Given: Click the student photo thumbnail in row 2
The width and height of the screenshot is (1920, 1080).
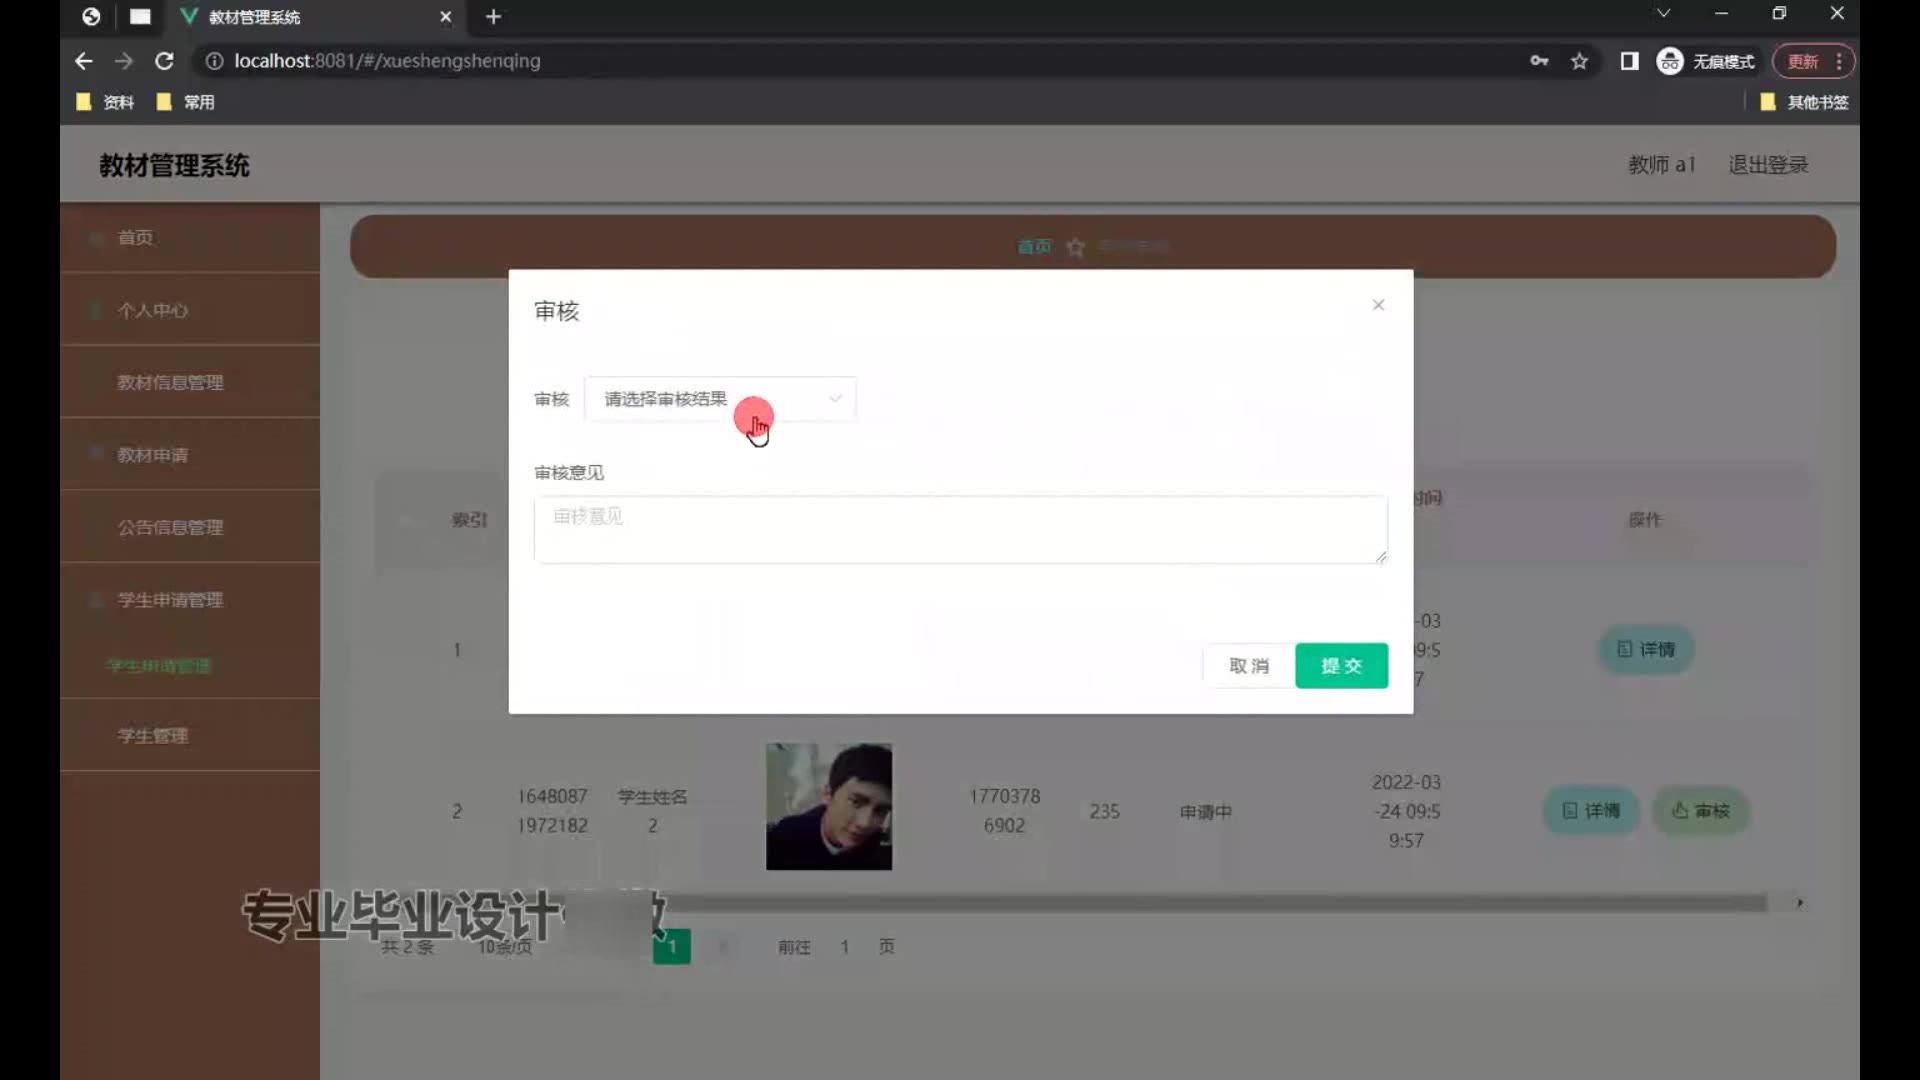Looking at the screenshot, I should [829, 806].
